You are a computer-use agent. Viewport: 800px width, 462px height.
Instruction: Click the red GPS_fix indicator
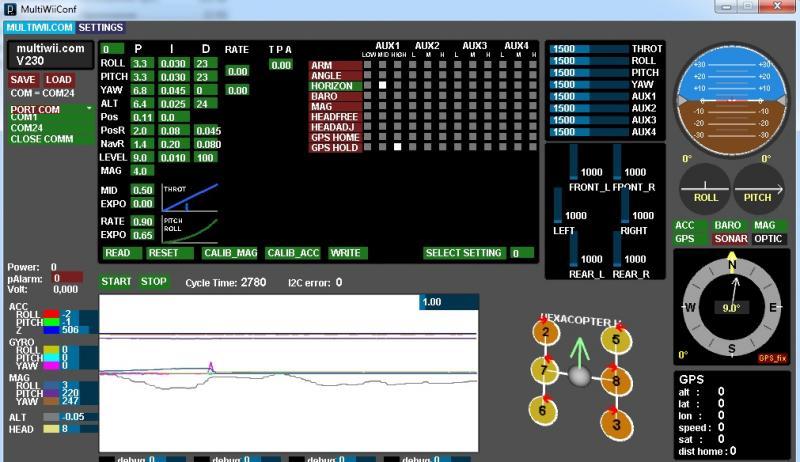coord(772,357)
